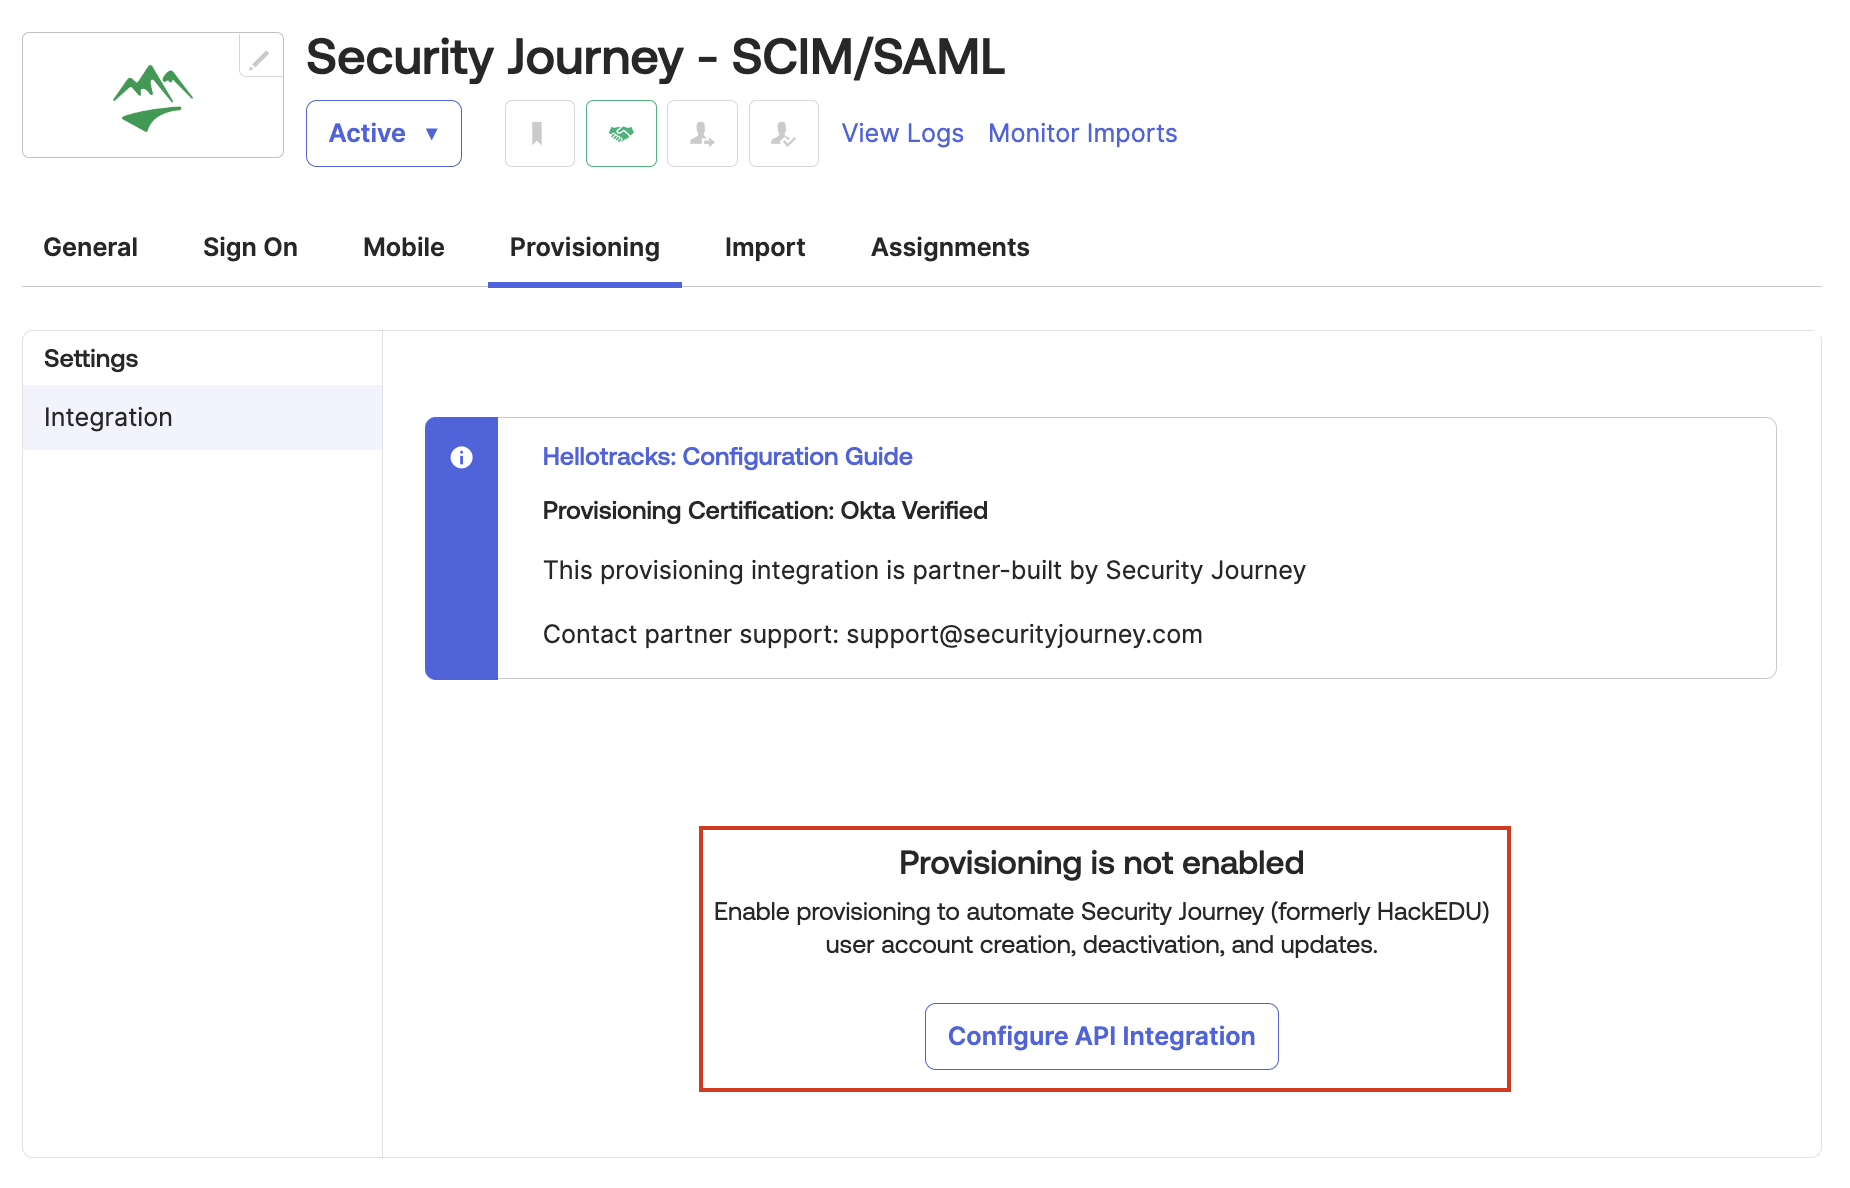This screenshot has height=1188, width=1850.
Task: Switch to the General tab
Action: click(x=90, y=247)
